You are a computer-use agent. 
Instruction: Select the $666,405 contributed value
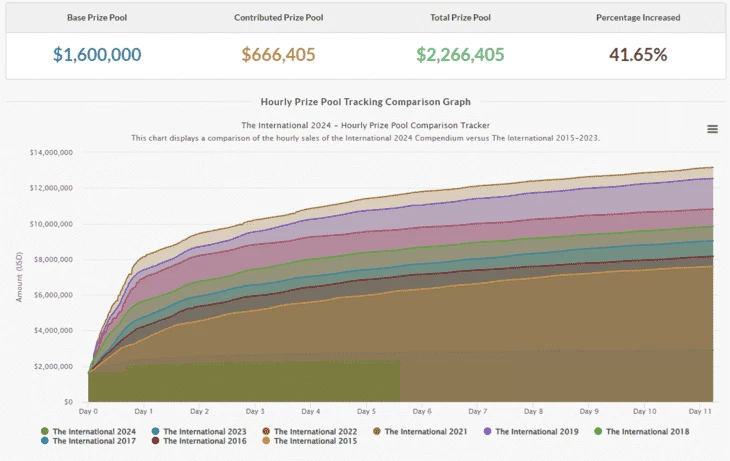(x=278, y=54)
